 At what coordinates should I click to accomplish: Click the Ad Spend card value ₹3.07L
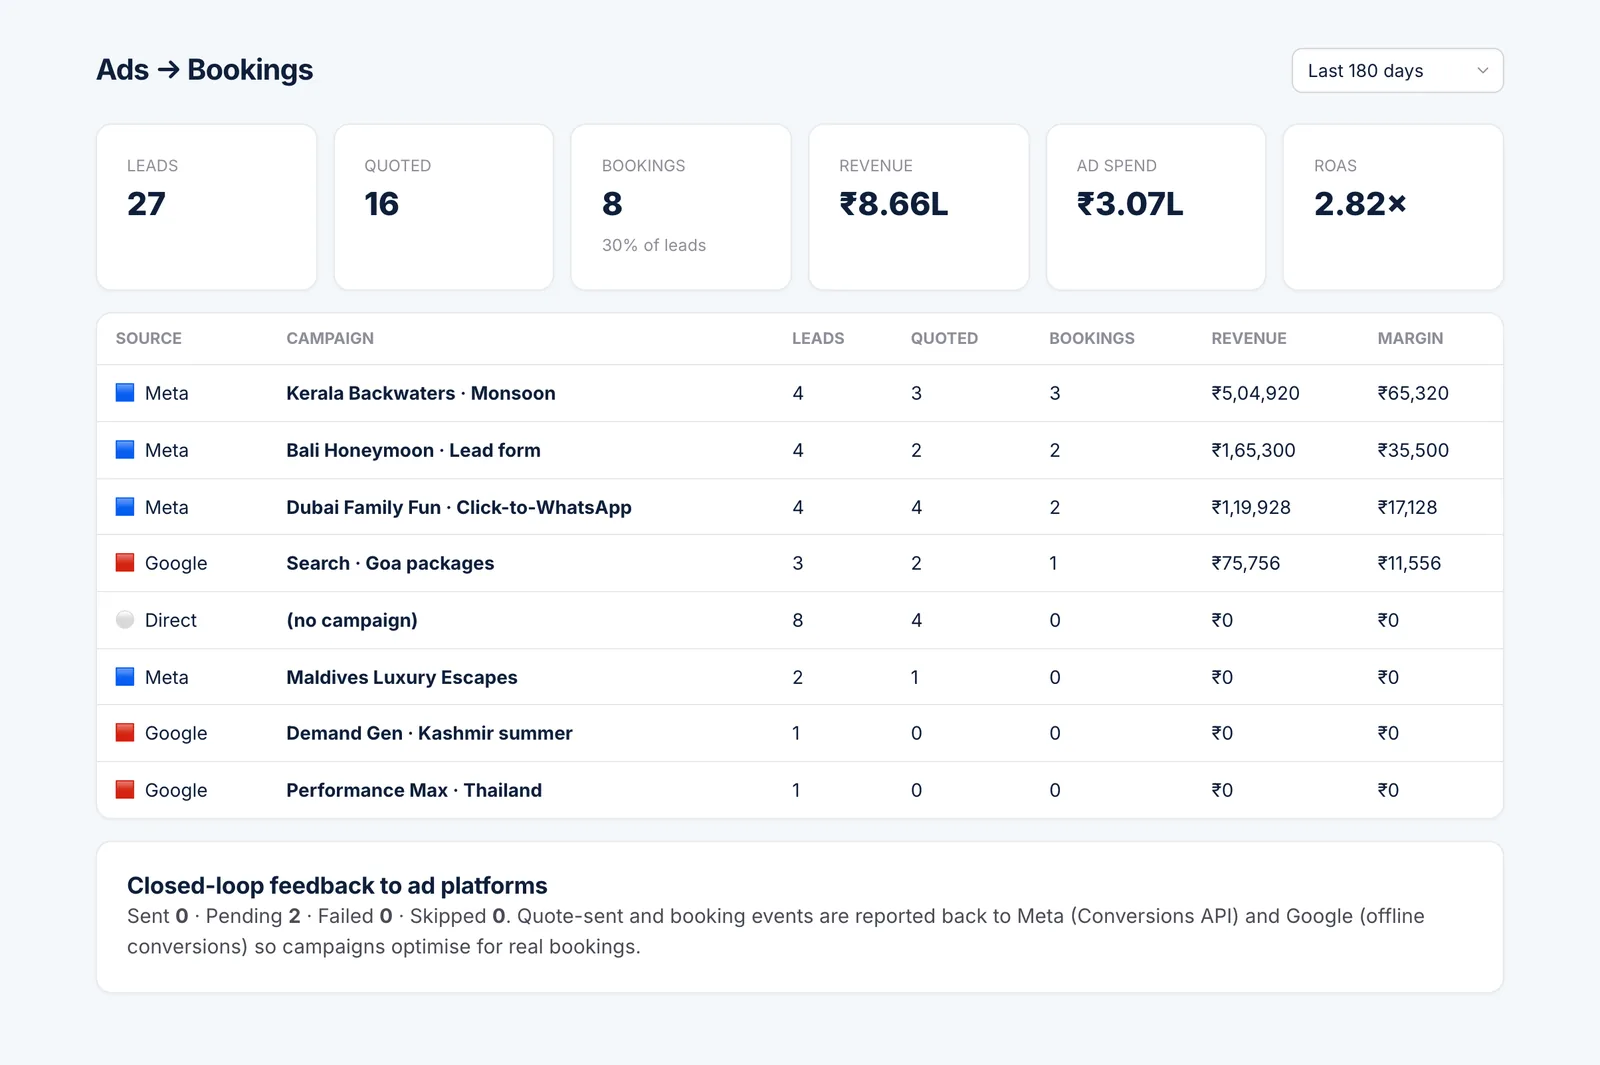[x=1130, y=204]
